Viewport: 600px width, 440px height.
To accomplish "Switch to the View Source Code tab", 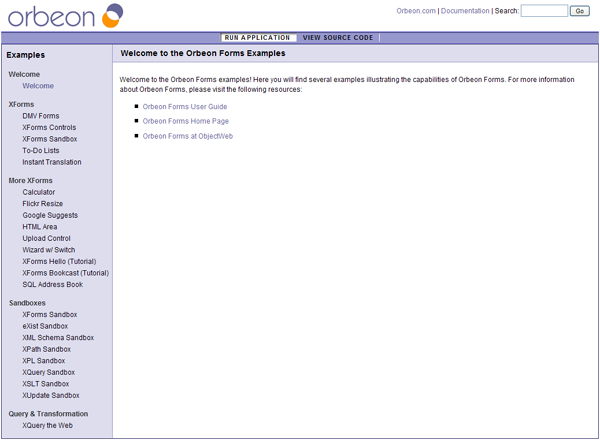I will point(337,37).
